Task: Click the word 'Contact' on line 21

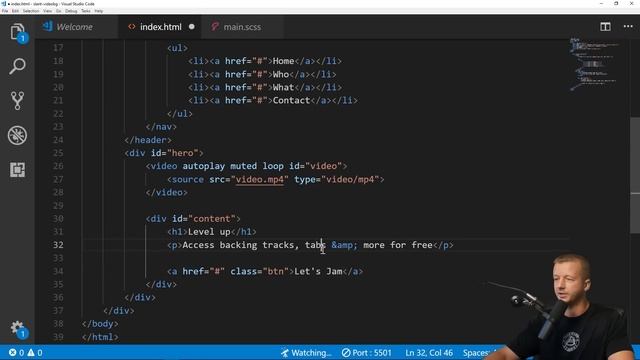Action: [x=291, y=100]
